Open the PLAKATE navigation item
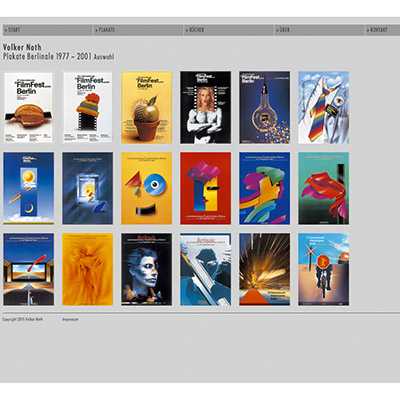The image size is (400, 400). click(x=138, y=30)
